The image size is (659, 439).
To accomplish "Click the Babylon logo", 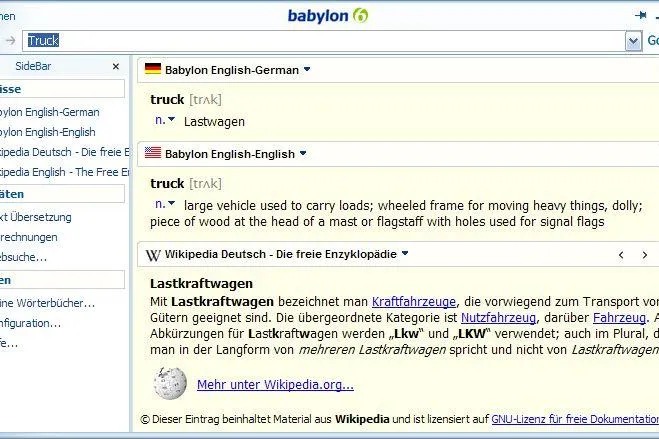I will coord(328,16).
